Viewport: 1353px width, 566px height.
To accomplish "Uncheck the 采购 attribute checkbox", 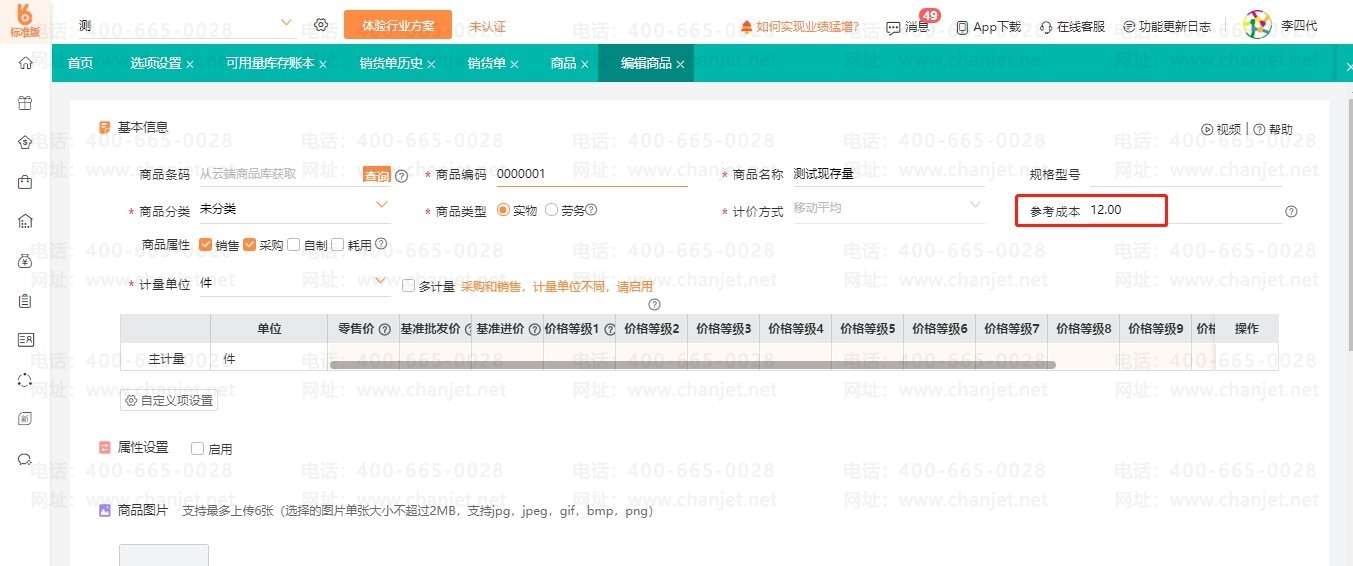I will click(250, 244).
